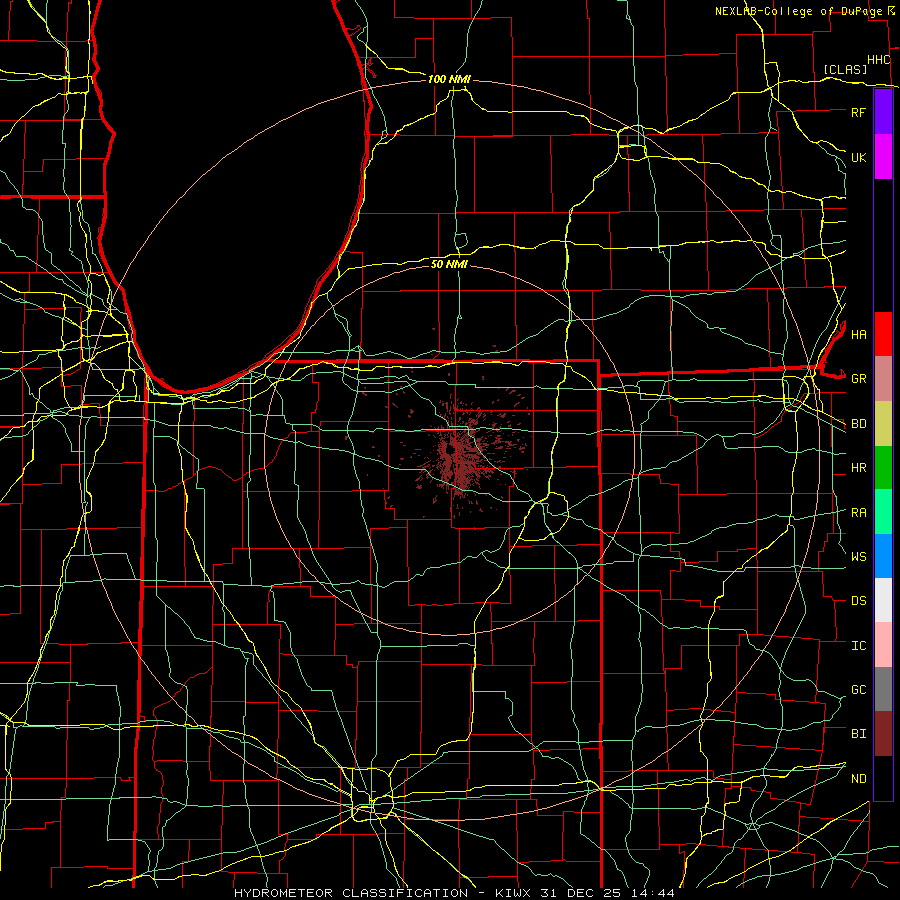This screenshot has width=900, height=900.
Task: Click the ND black legend color swatch
Action: pos(883,778)
